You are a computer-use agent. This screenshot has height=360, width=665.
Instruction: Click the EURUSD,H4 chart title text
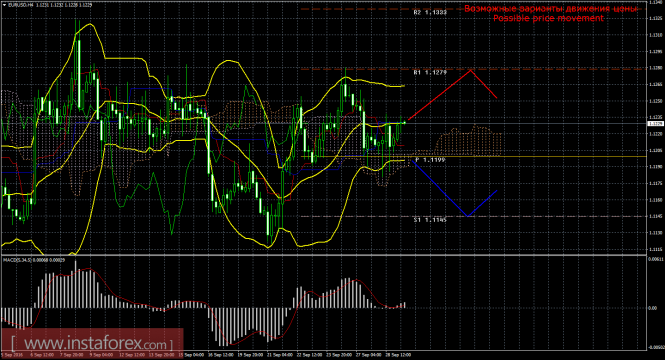21,5
